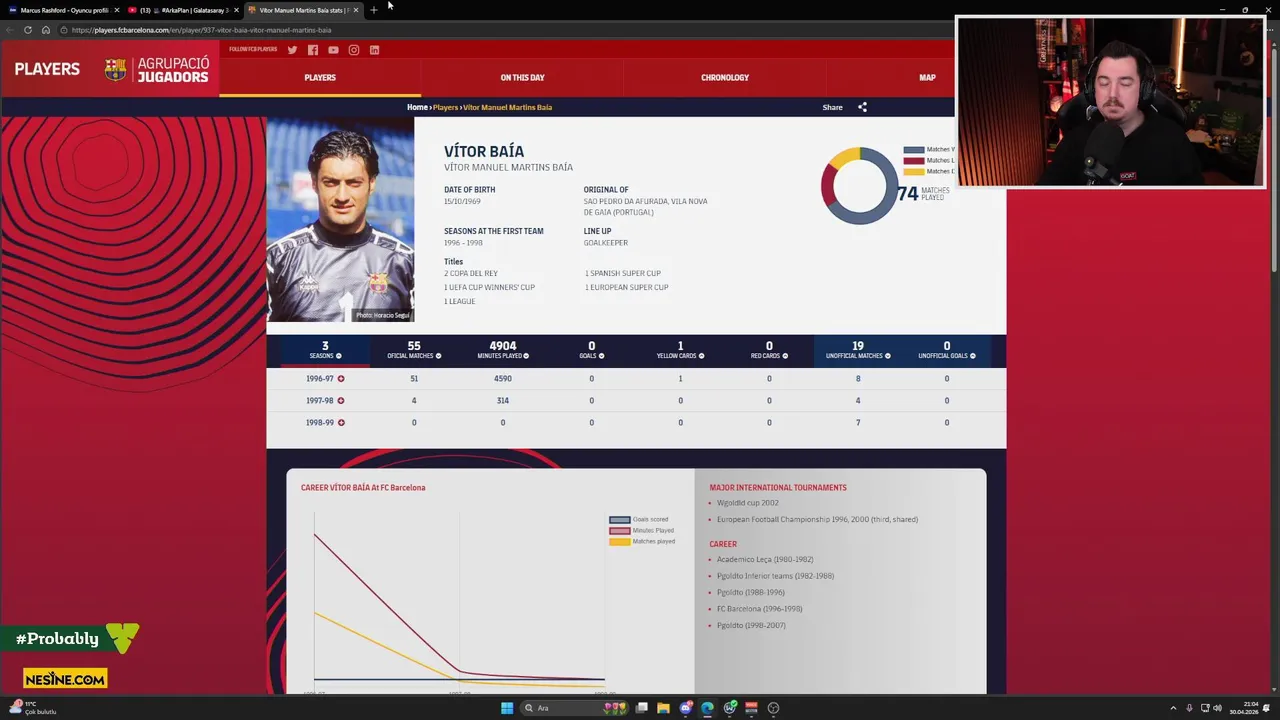Switch to Marcus Rashford browser tab
Viewport: 1280px width, 720px height.
tap(63, 10)
